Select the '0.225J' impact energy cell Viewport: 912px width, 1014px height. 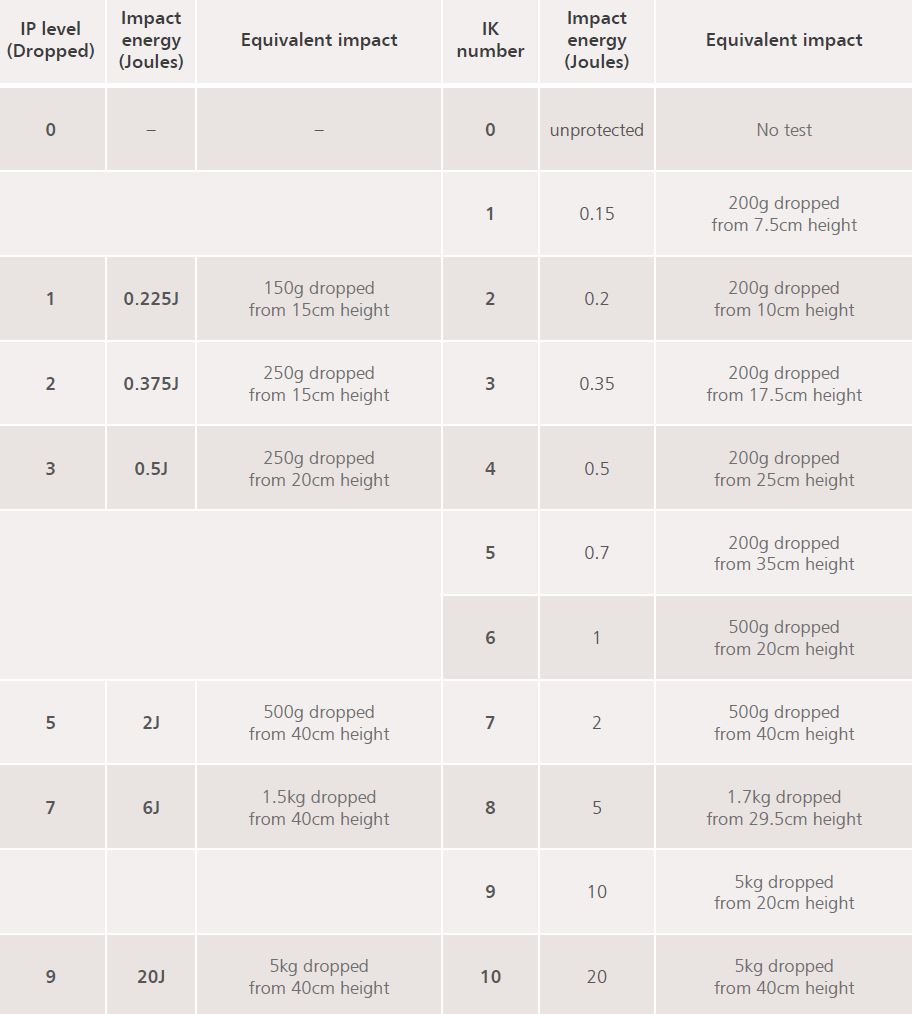tap(151, 299)
